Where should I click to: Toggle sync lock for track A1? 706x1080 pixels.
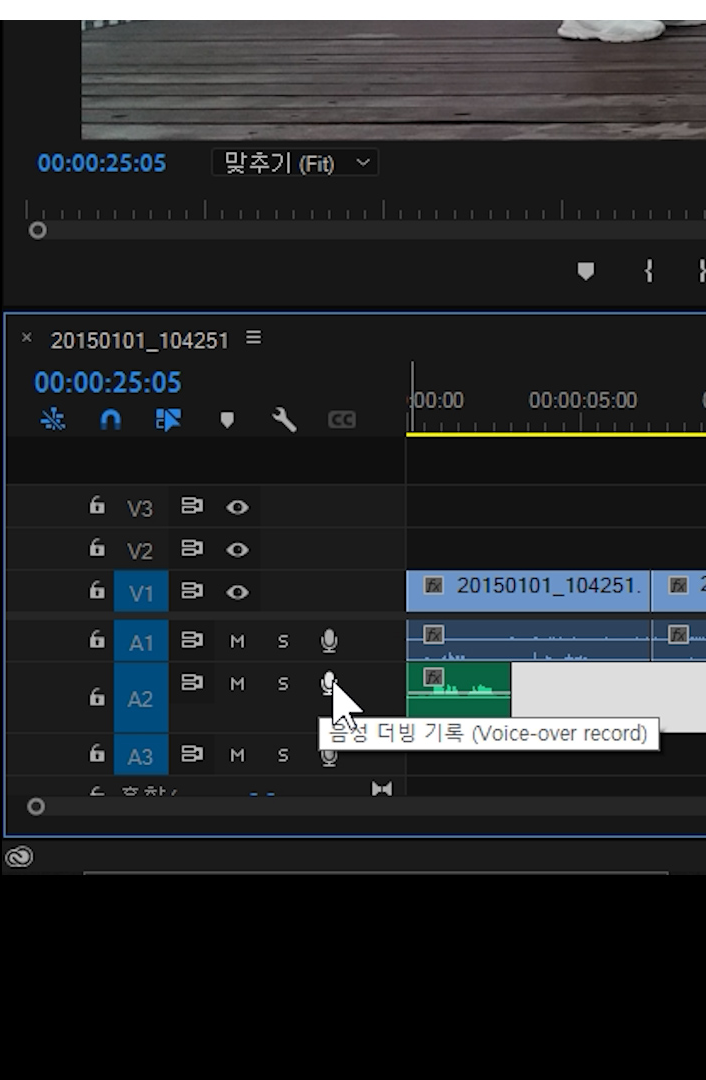click(x=192, y=641)
